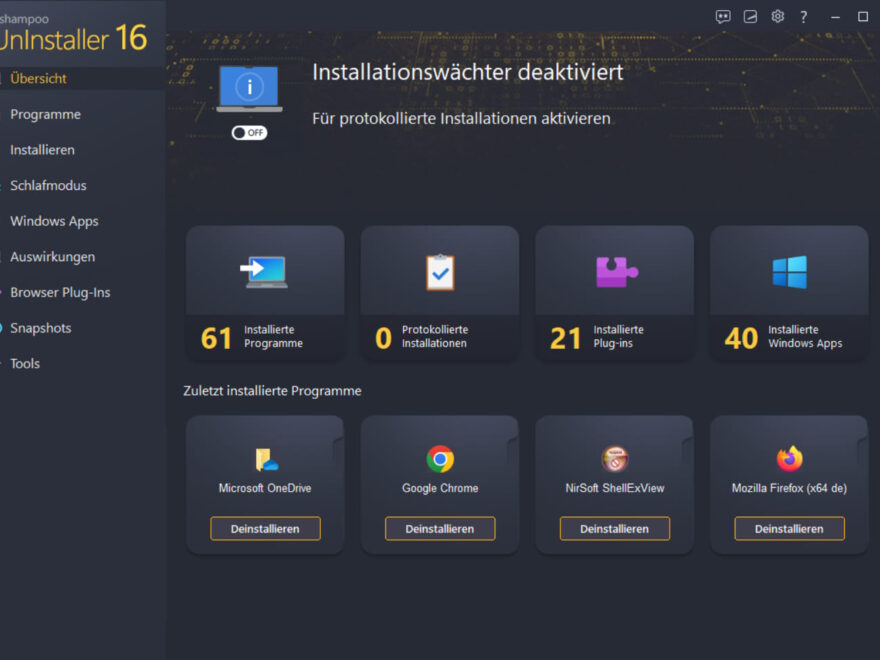Open Snapshots in the sidebar

[x=40, y=328]
